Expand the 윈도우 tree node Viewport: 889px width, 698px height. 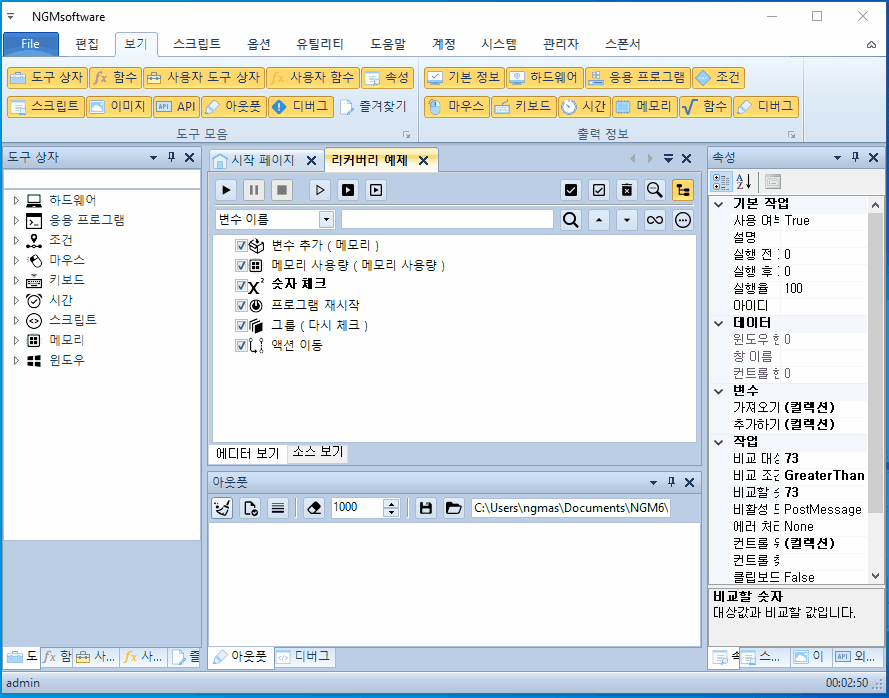[x=16, y=360]
